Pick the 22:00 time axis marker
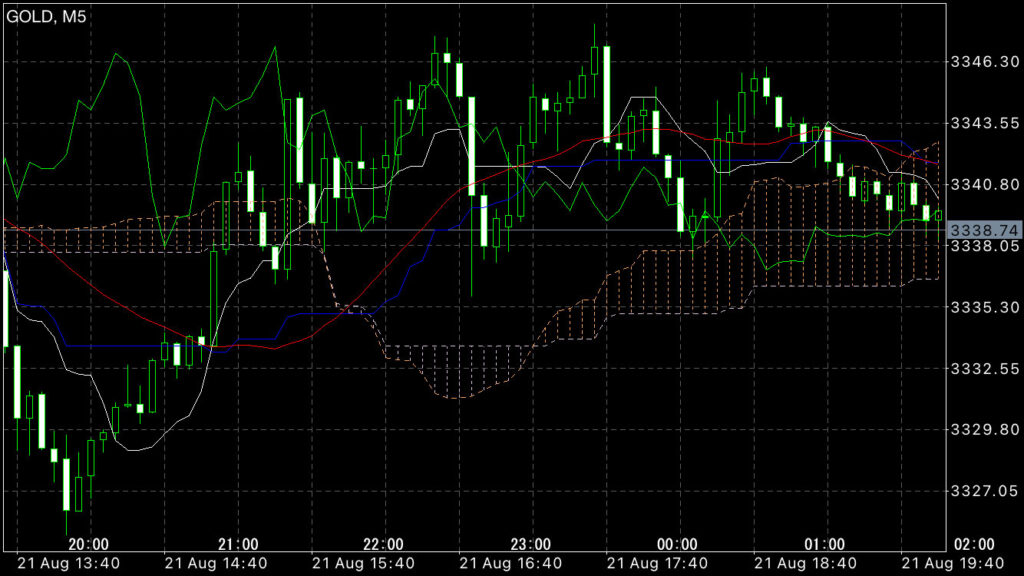The height and width of the screenshot is (576, 1024). click(x=384, y=544)
